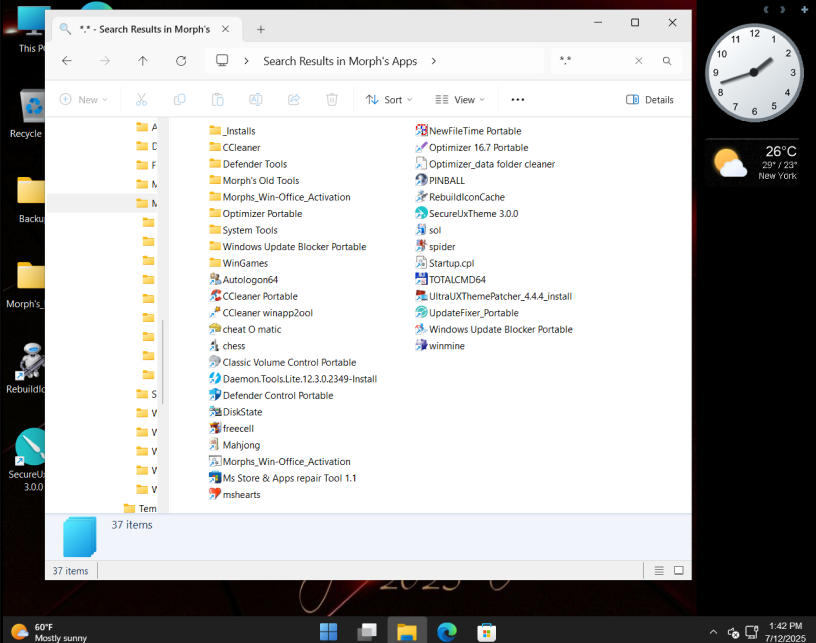Image resolution: width=816 pixels, height=643 pixels.
Task: Open Windows Start menu on taskbar
Action: 328,632
